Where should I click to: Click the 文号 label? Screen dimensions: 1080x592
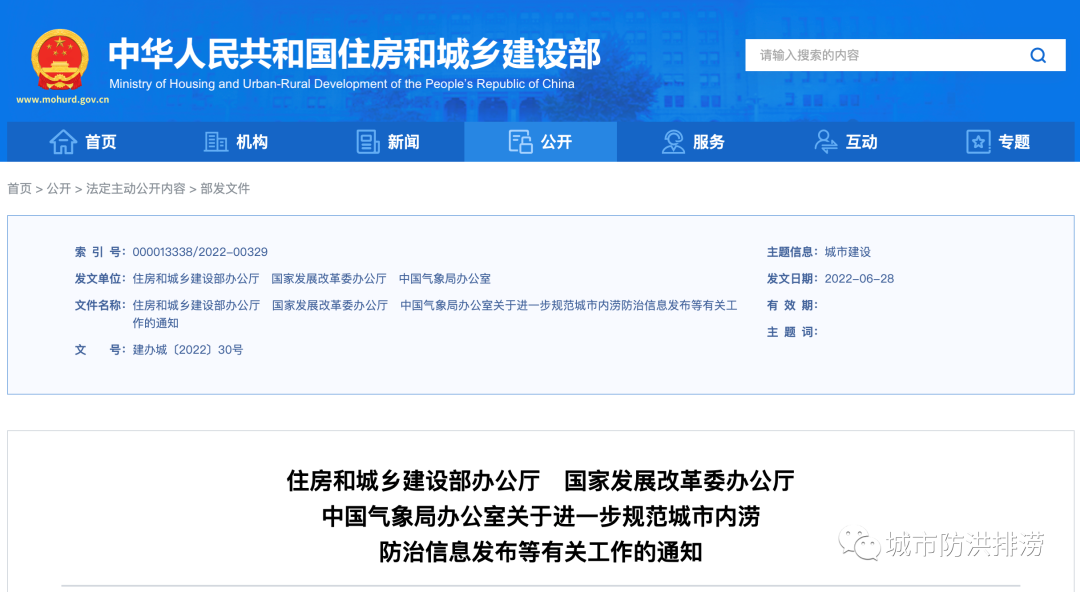pyautogui.click(x=100, y=350)
